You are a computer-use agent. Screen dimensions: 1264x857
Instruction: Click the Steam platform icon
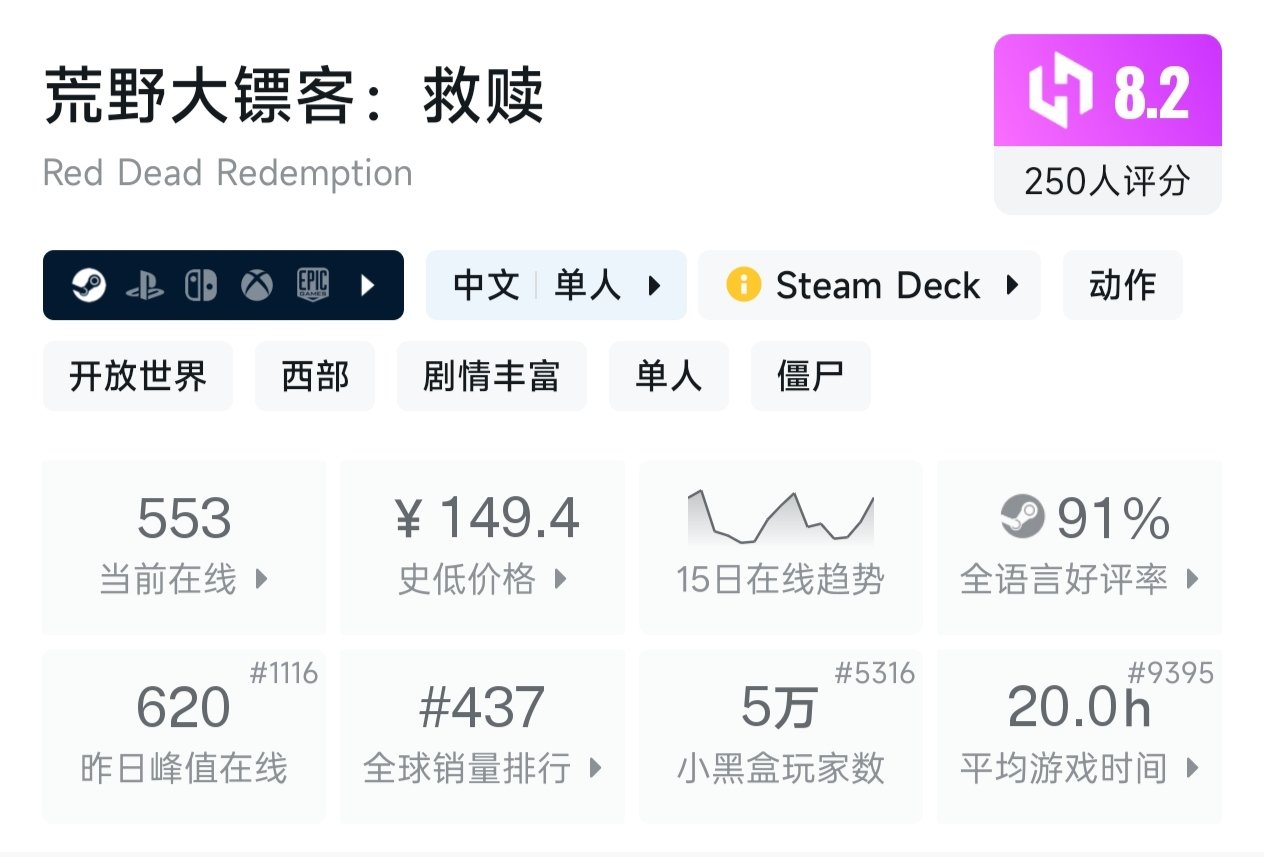(89, 286)
